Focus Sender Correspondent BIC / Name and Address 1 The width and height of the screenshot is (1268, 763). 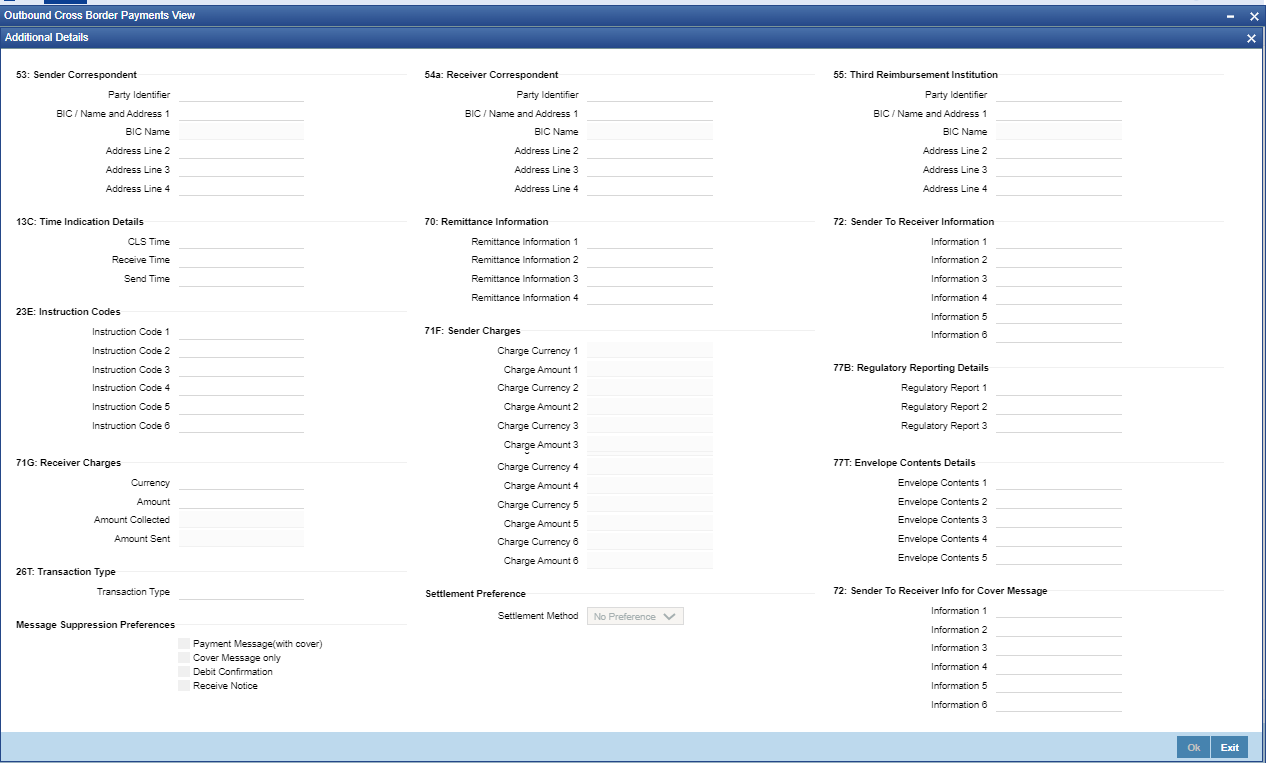pyautogui.click(x=241, y=113)
